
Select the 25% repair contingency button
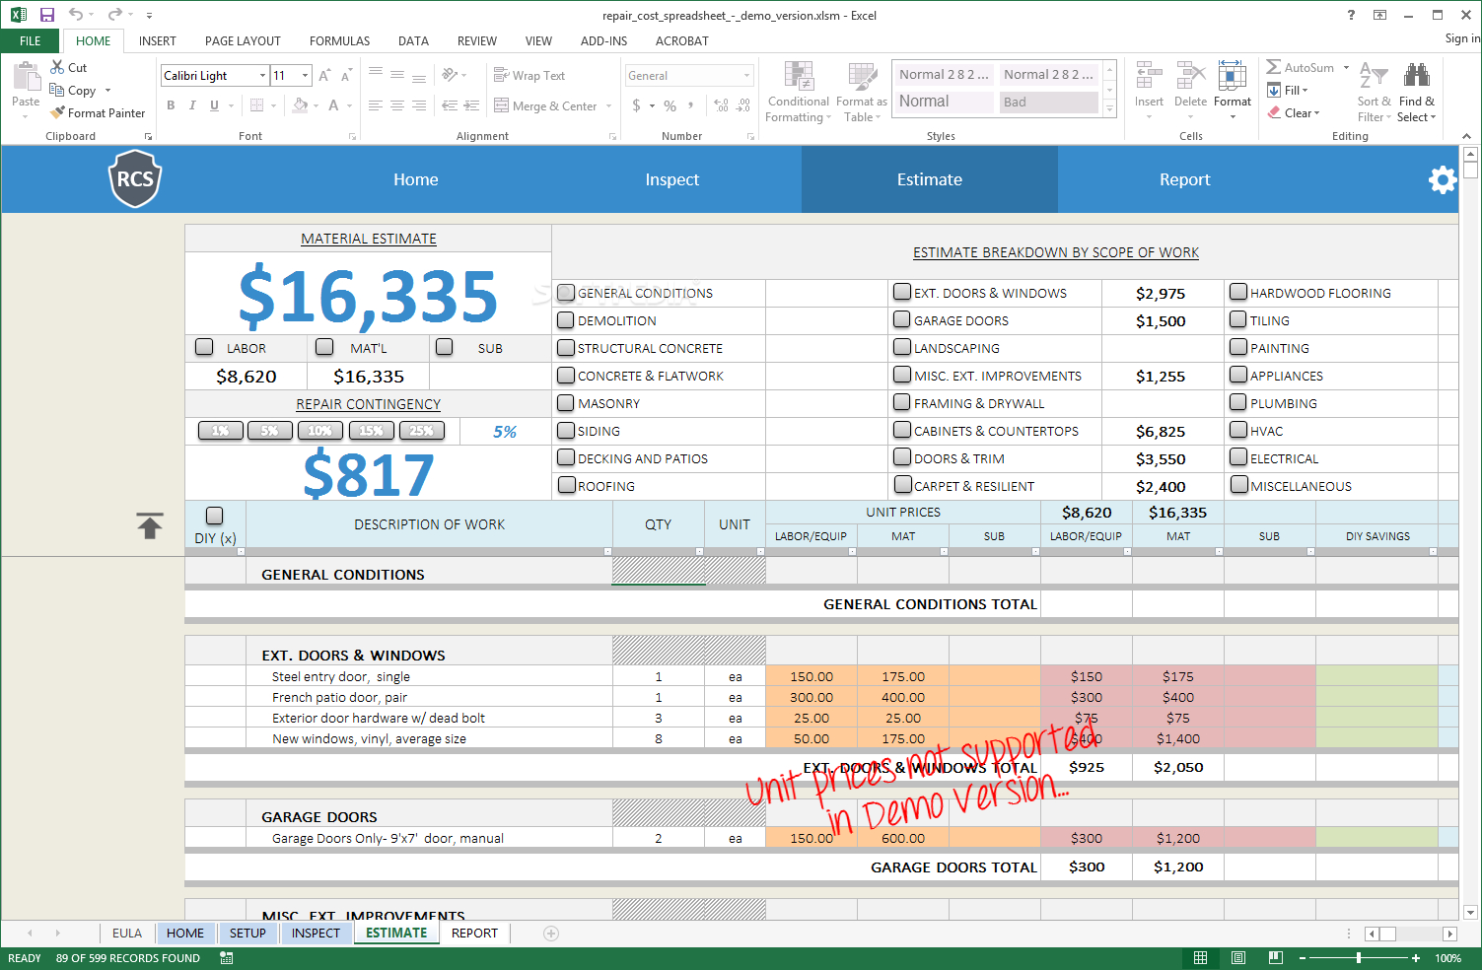421,430
